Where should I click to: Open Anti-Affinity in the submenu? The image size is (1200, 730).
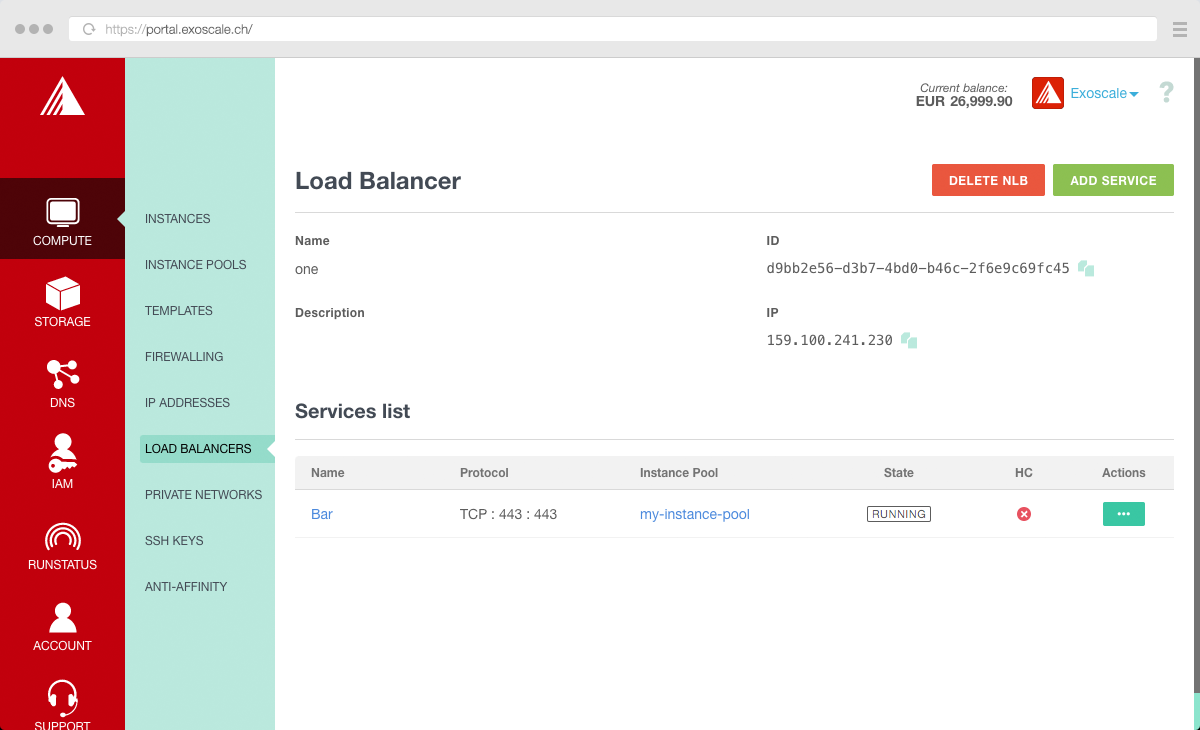186,587
